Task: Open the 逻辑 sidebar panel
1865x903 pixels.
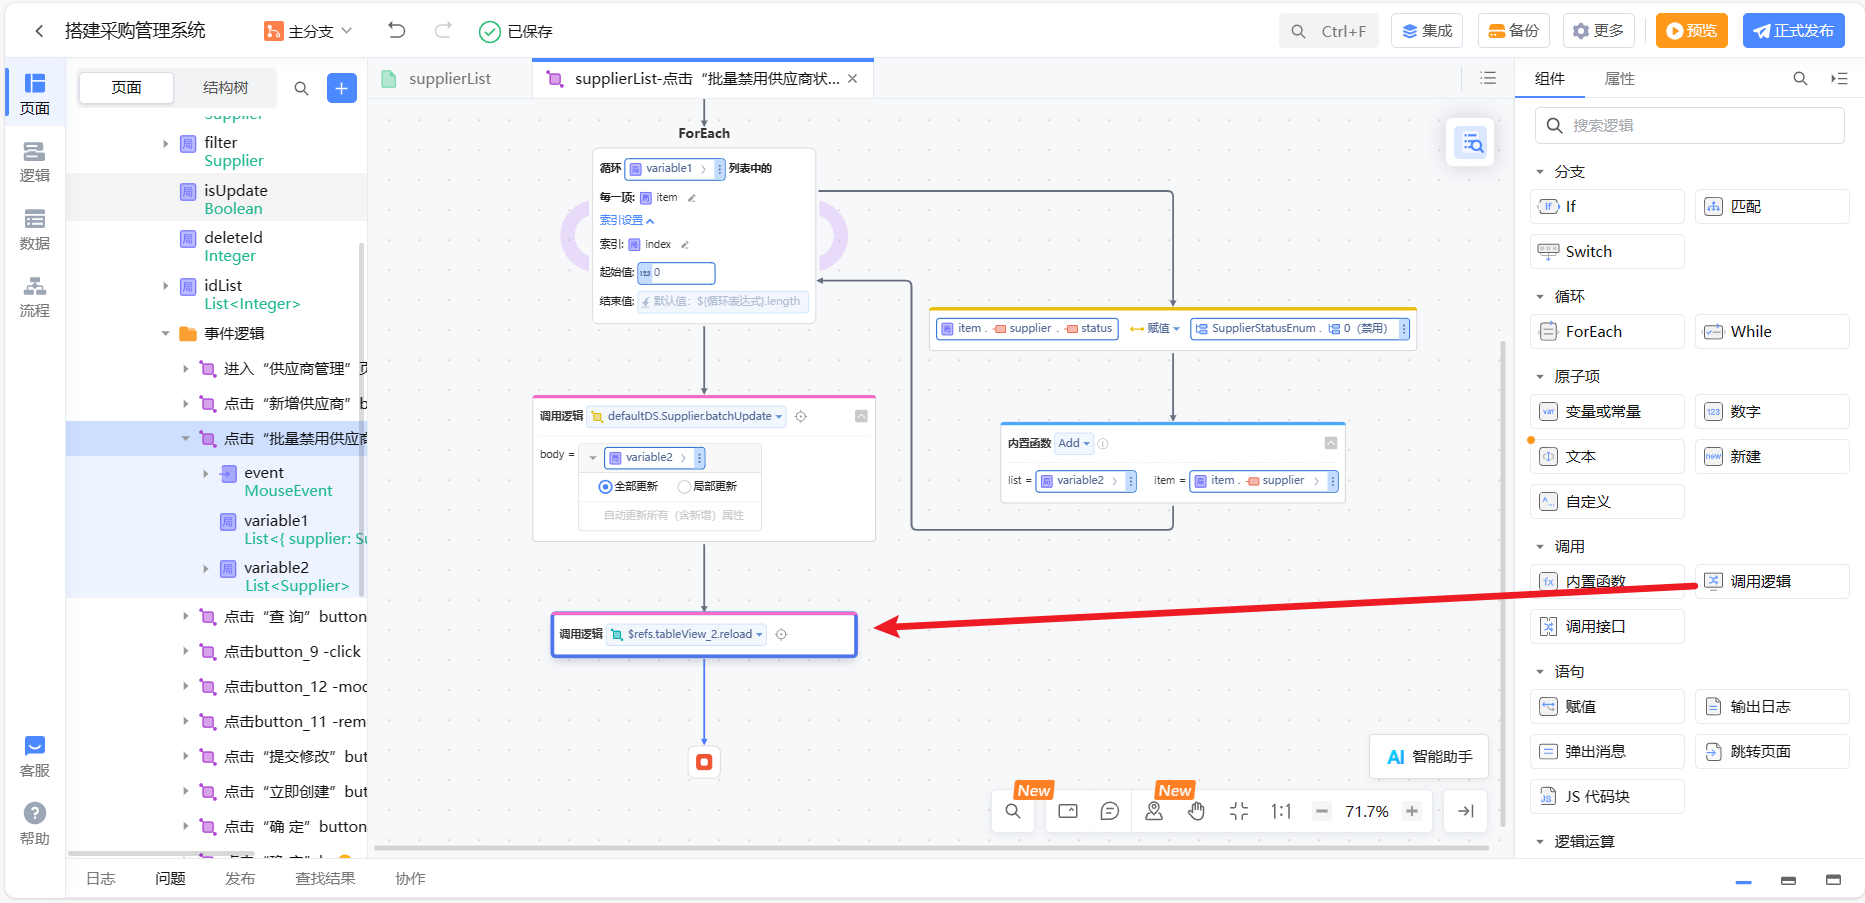Action: [x=35, y=161]
